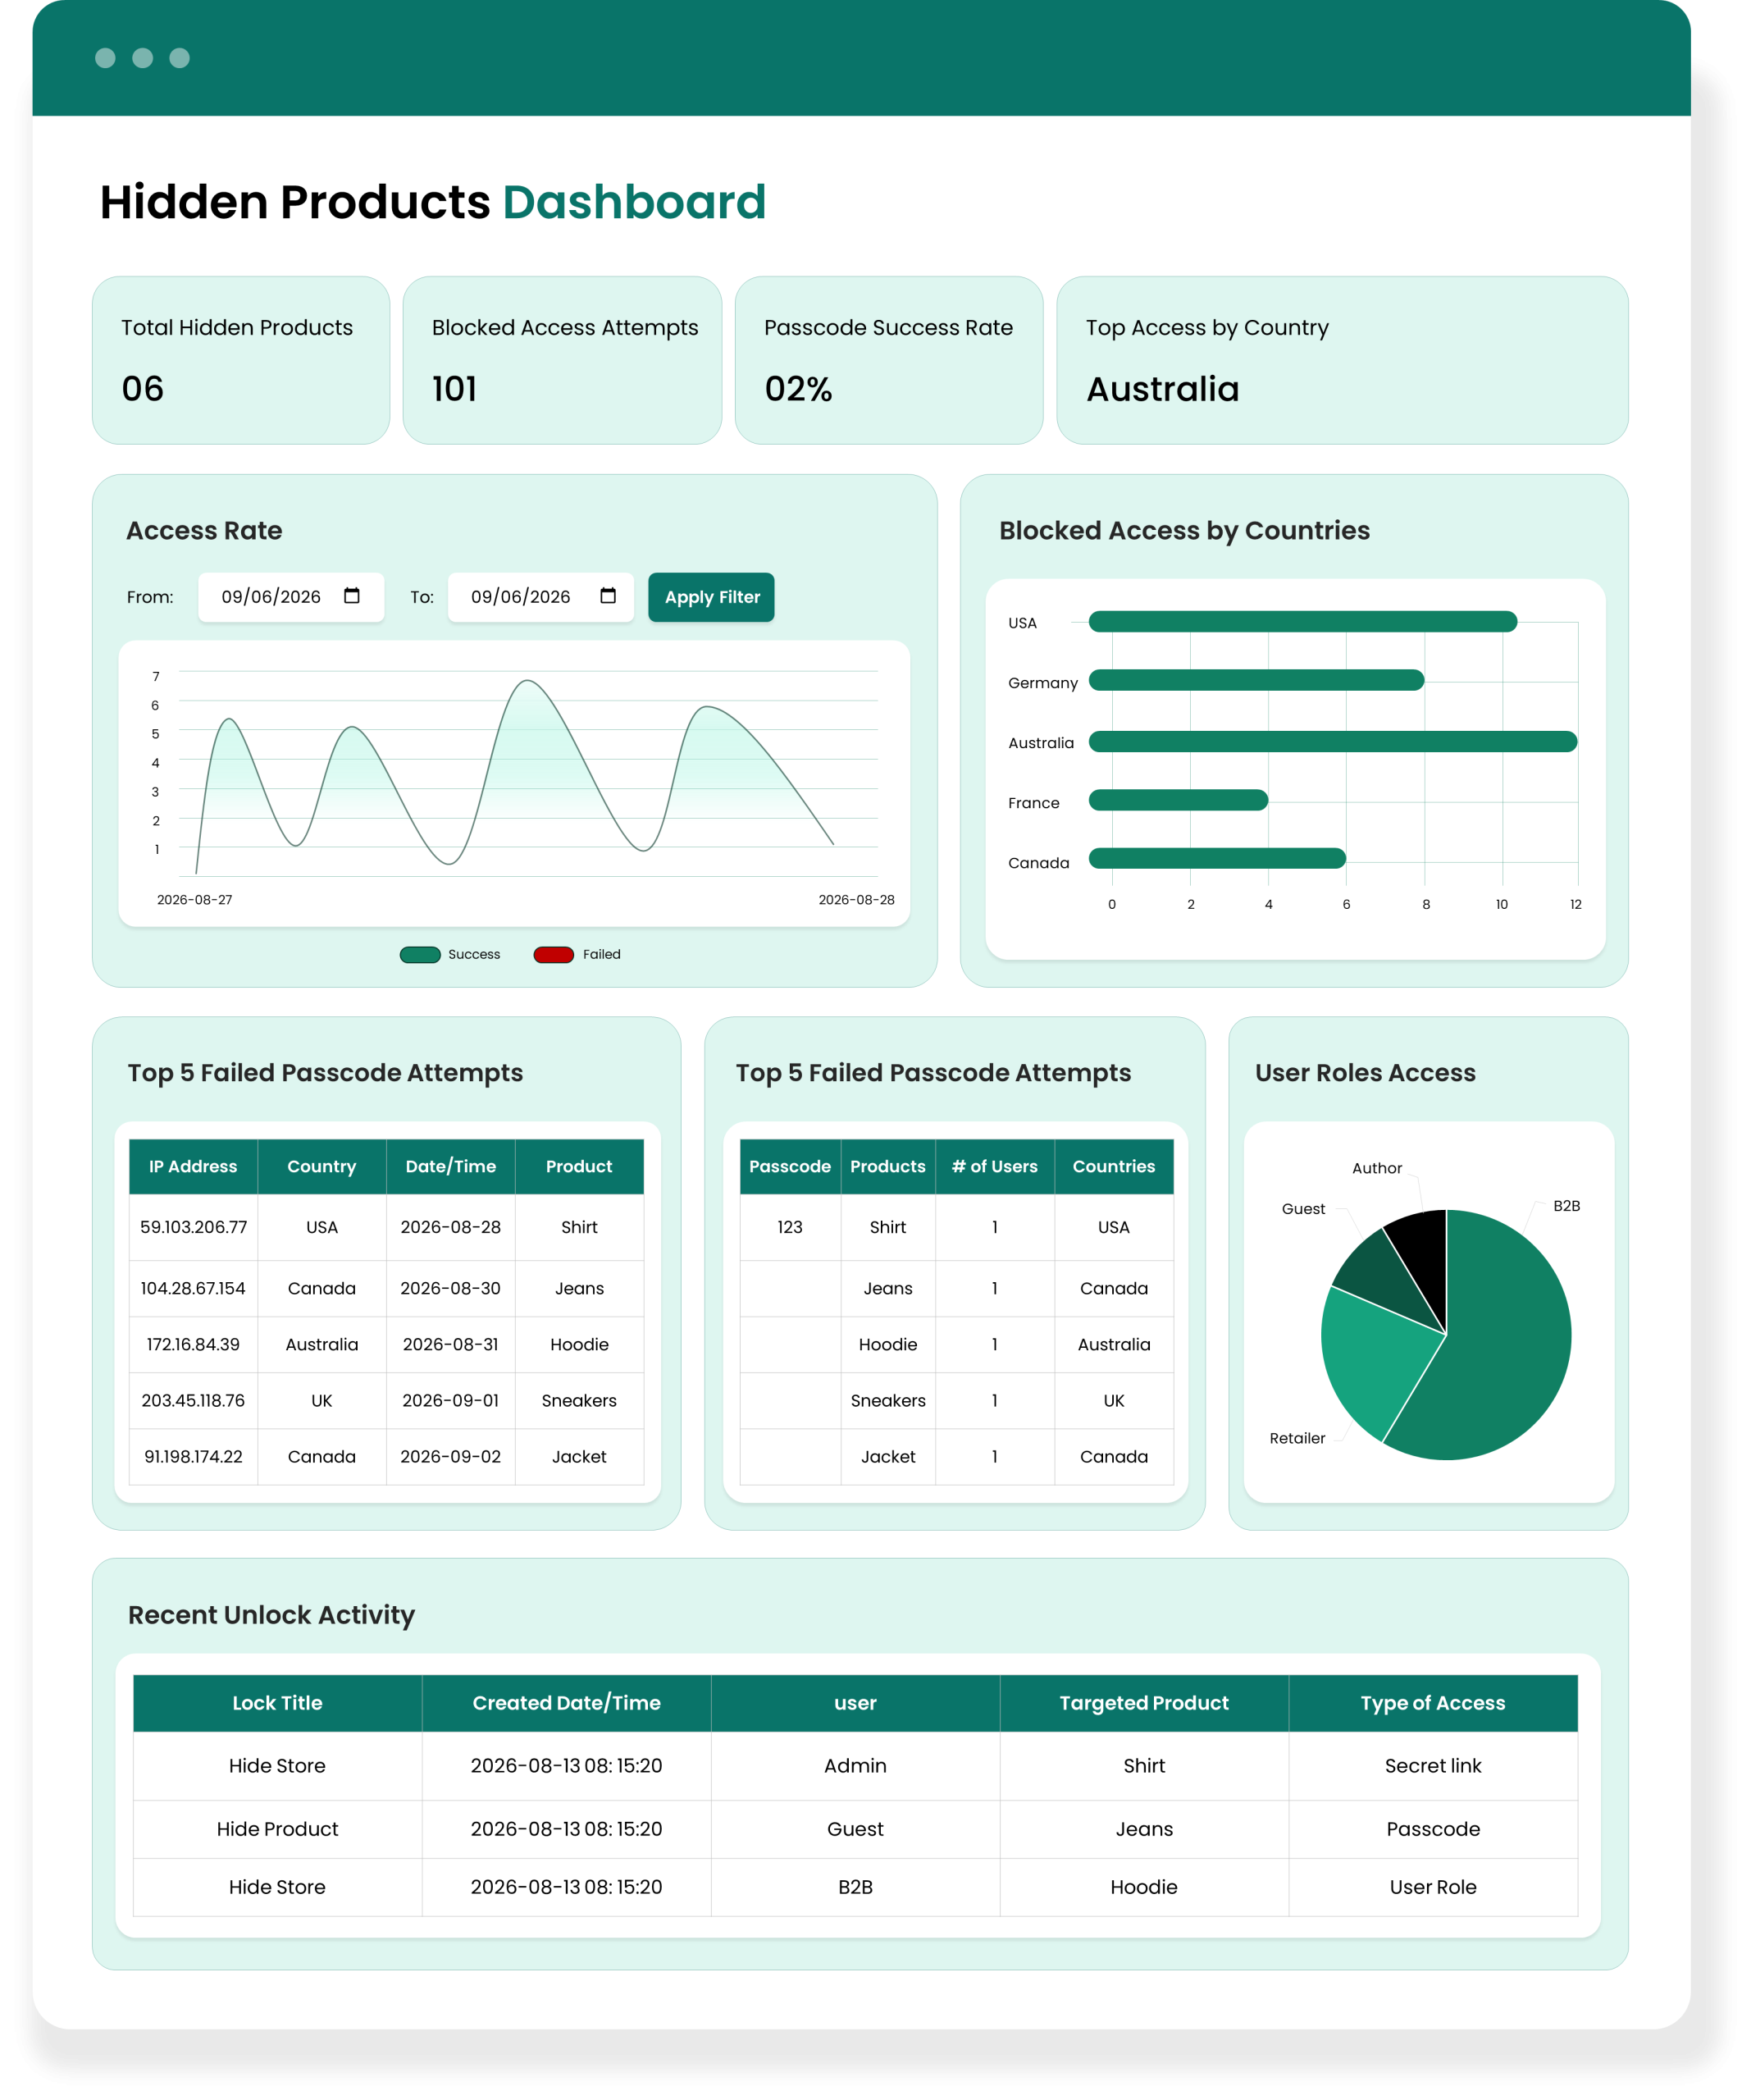
Task: Click the User Role access type cell
Action: [x=1433, y=1887]
